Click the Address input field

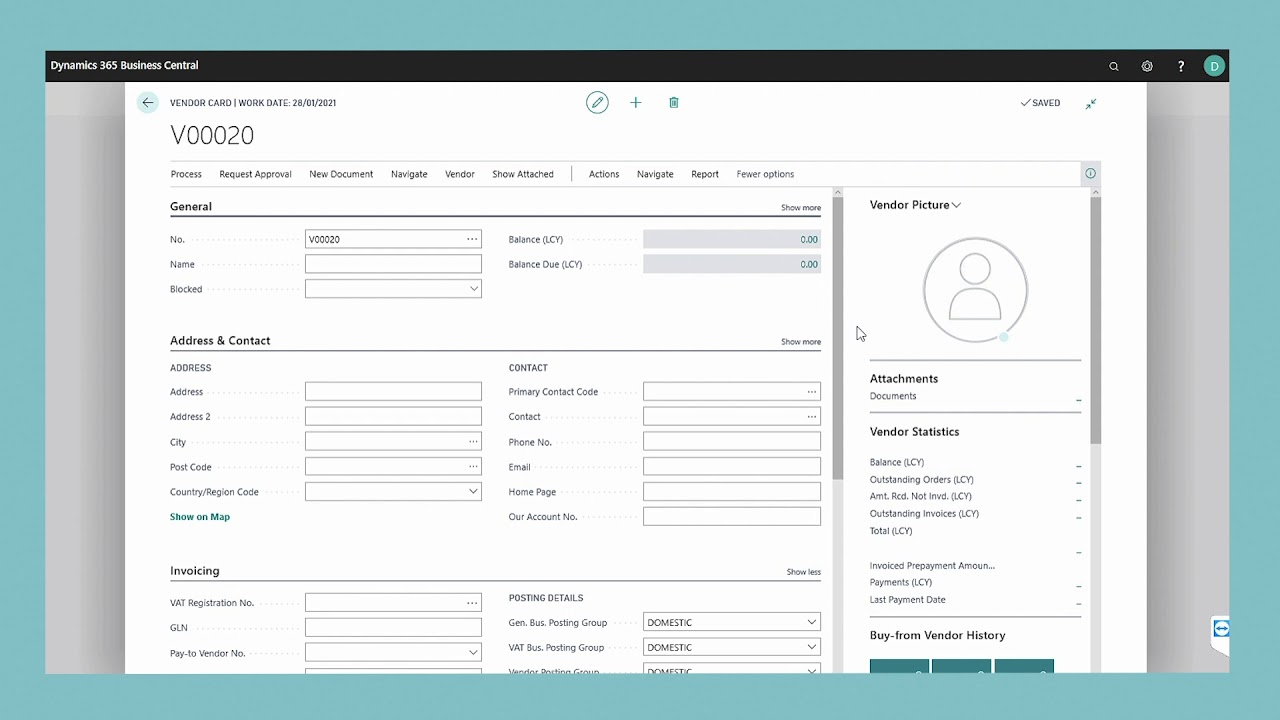pyautogui.click(x=393, y=391)
